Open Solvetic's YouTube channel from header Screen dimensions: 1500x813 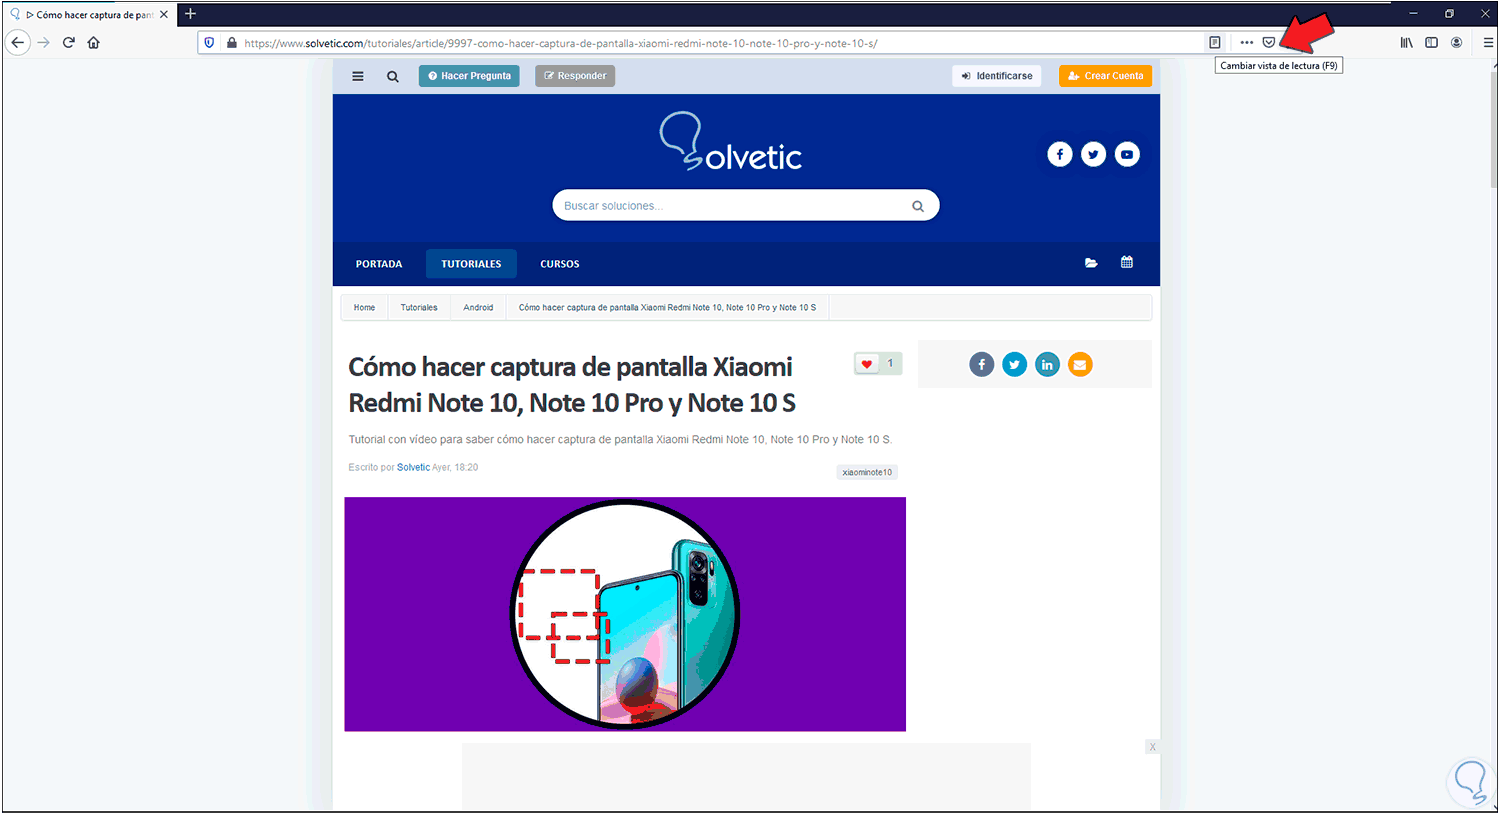click(x=1127, y=154)
